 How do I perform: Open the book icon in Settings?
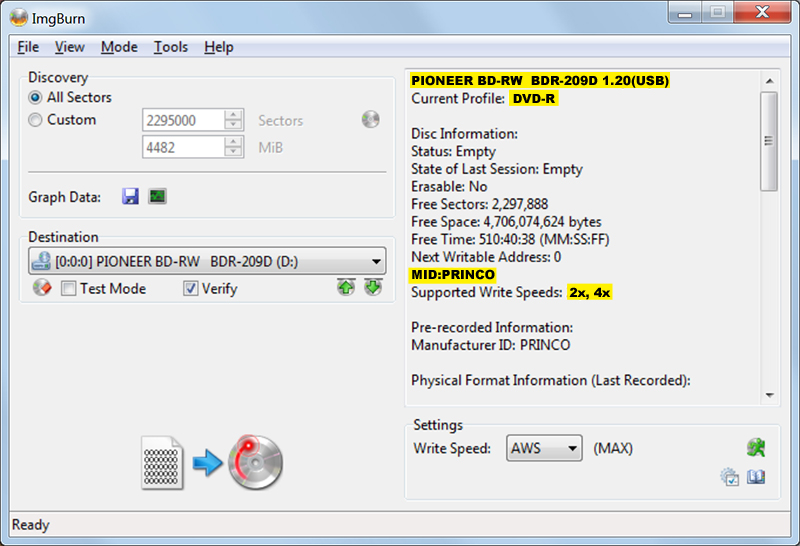pos(756,478)
